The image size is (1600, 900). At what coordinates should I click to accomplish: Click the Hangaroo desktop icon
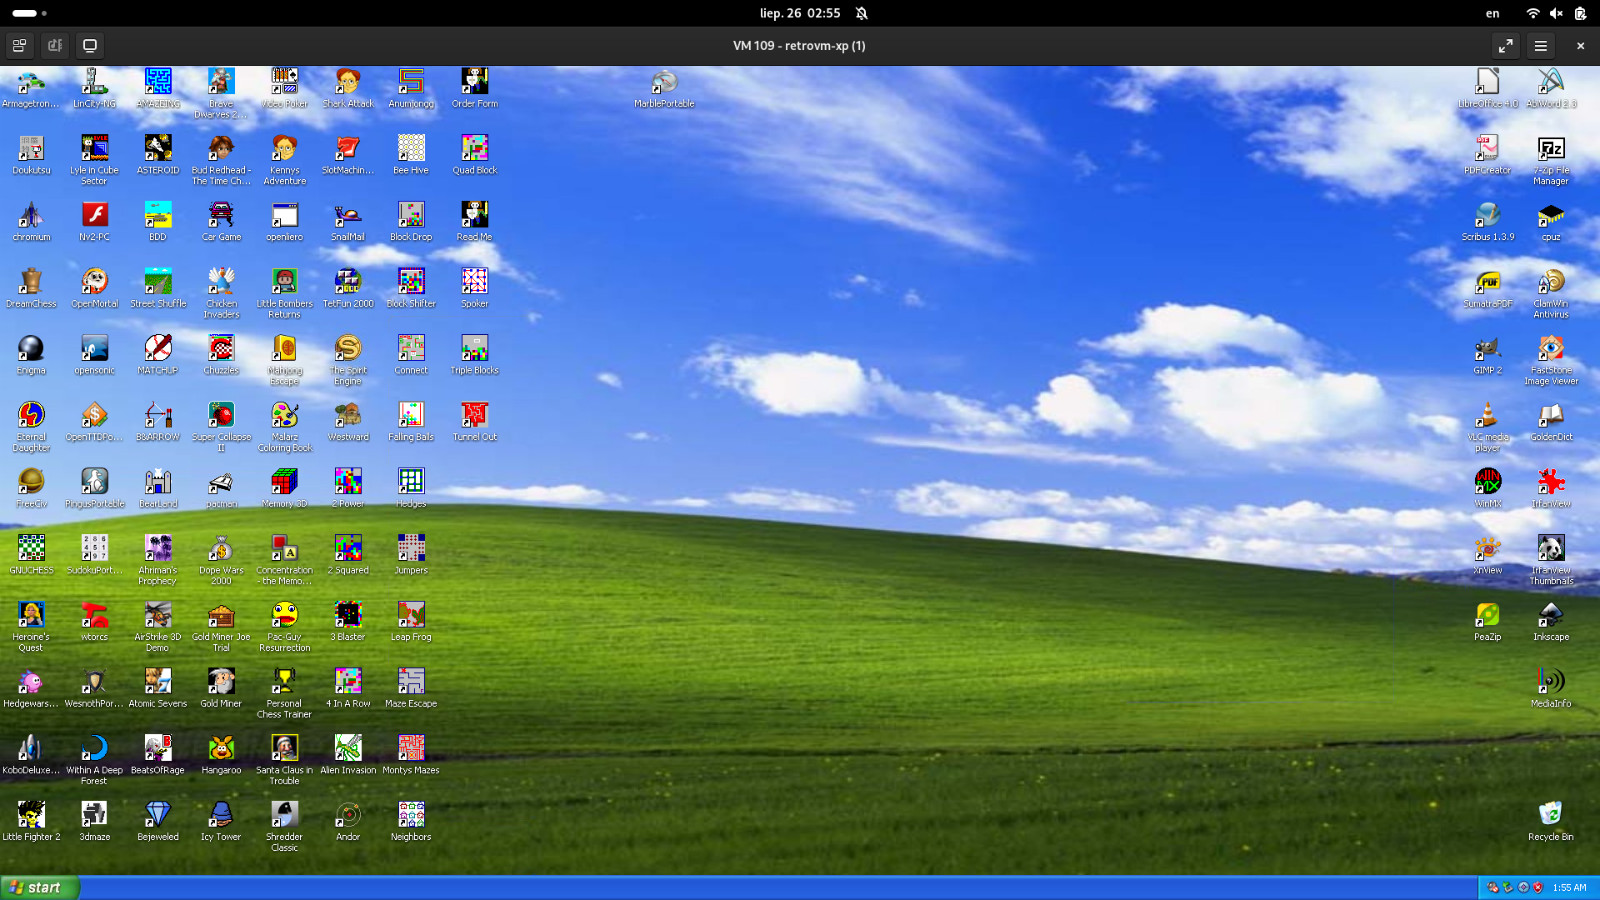click(221, 748)
